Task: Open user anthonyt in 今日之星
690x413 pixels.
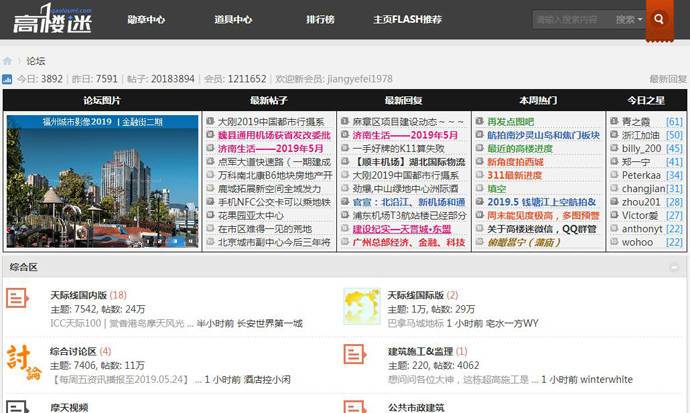Action: pos(642,229)
